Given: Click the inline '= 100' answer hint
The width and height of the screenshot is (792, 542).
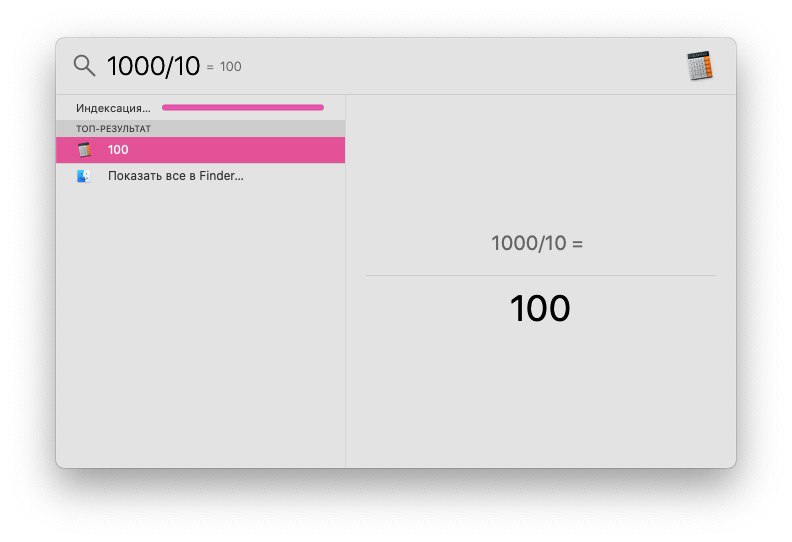Looking at the screenshot, I should (x=224, y=67).
